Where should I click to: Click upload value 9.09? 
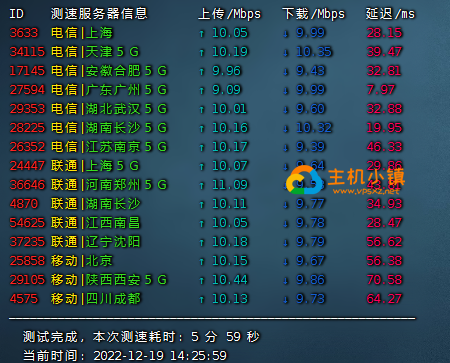(227, 90)
